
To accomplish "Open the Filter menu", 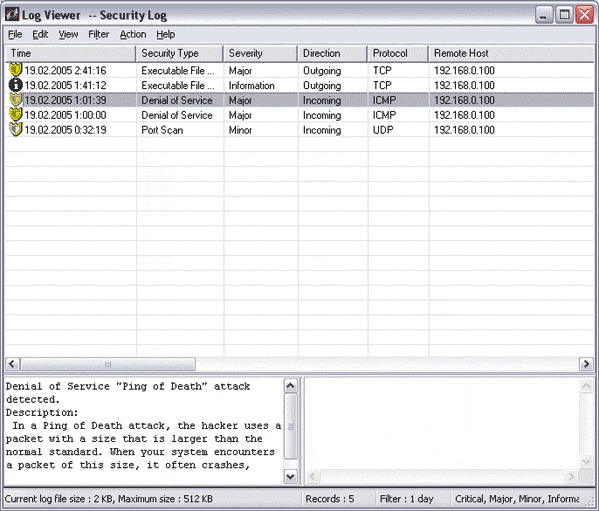I will [x=99, y=34].
